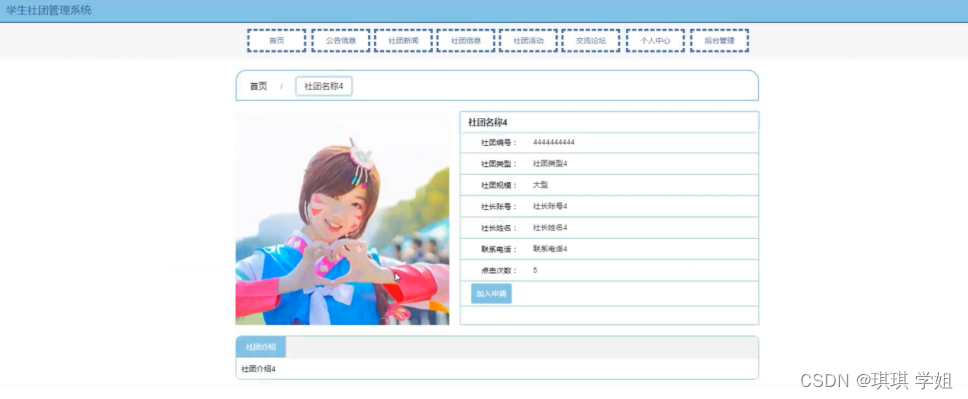Viewport: 968px width, 399px height.
Task: Click the 社团名称4 breadcrumb box
Action: tap(323, 86)
